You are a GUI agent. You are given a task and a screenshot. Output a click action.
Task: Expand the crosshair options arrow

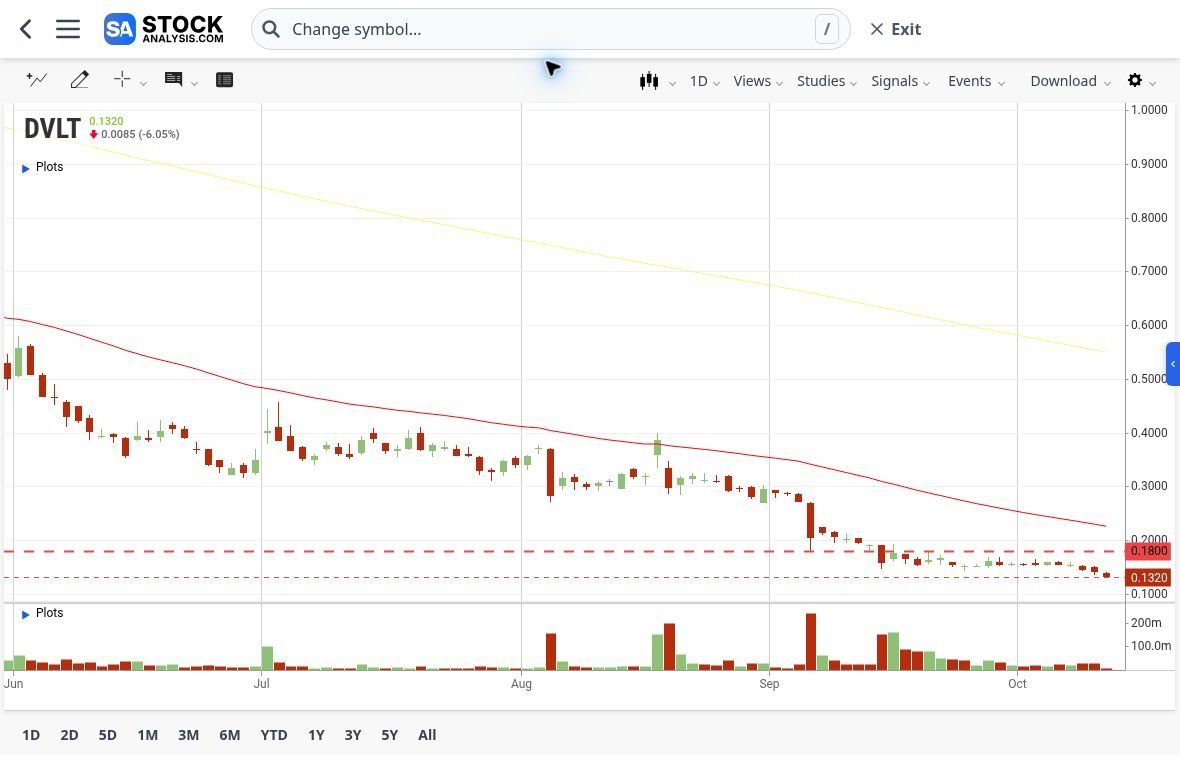click(143, 84)
